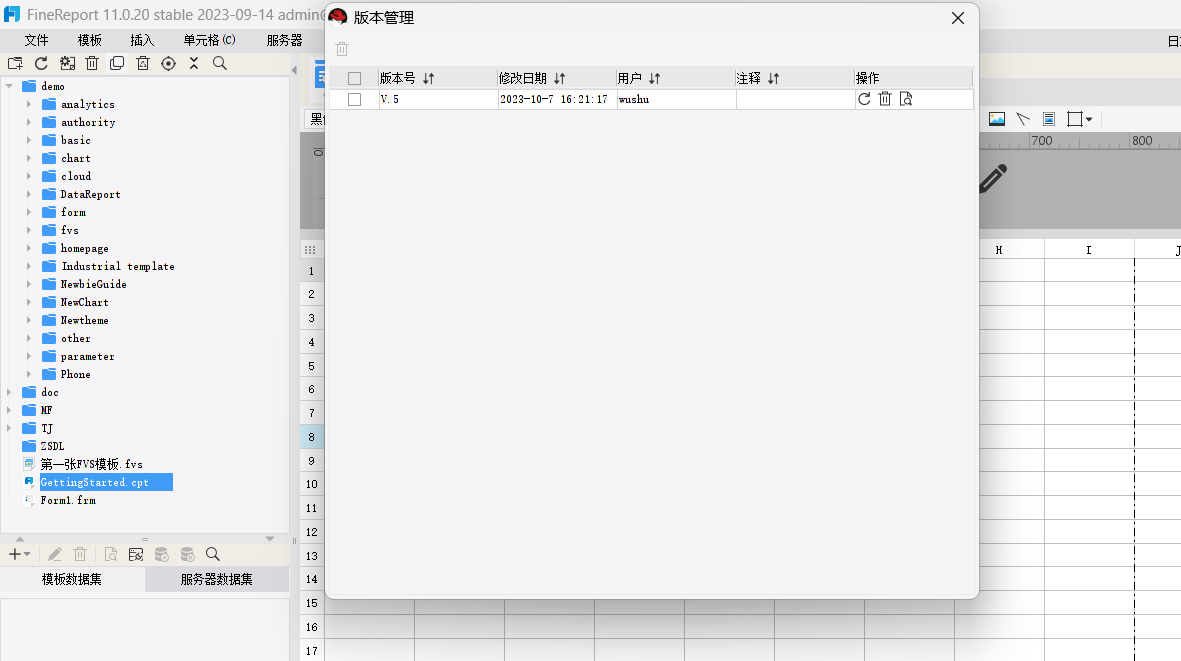Click the copy template icon in file toolbar
The image size is (1181, 661).
point(117,63)
